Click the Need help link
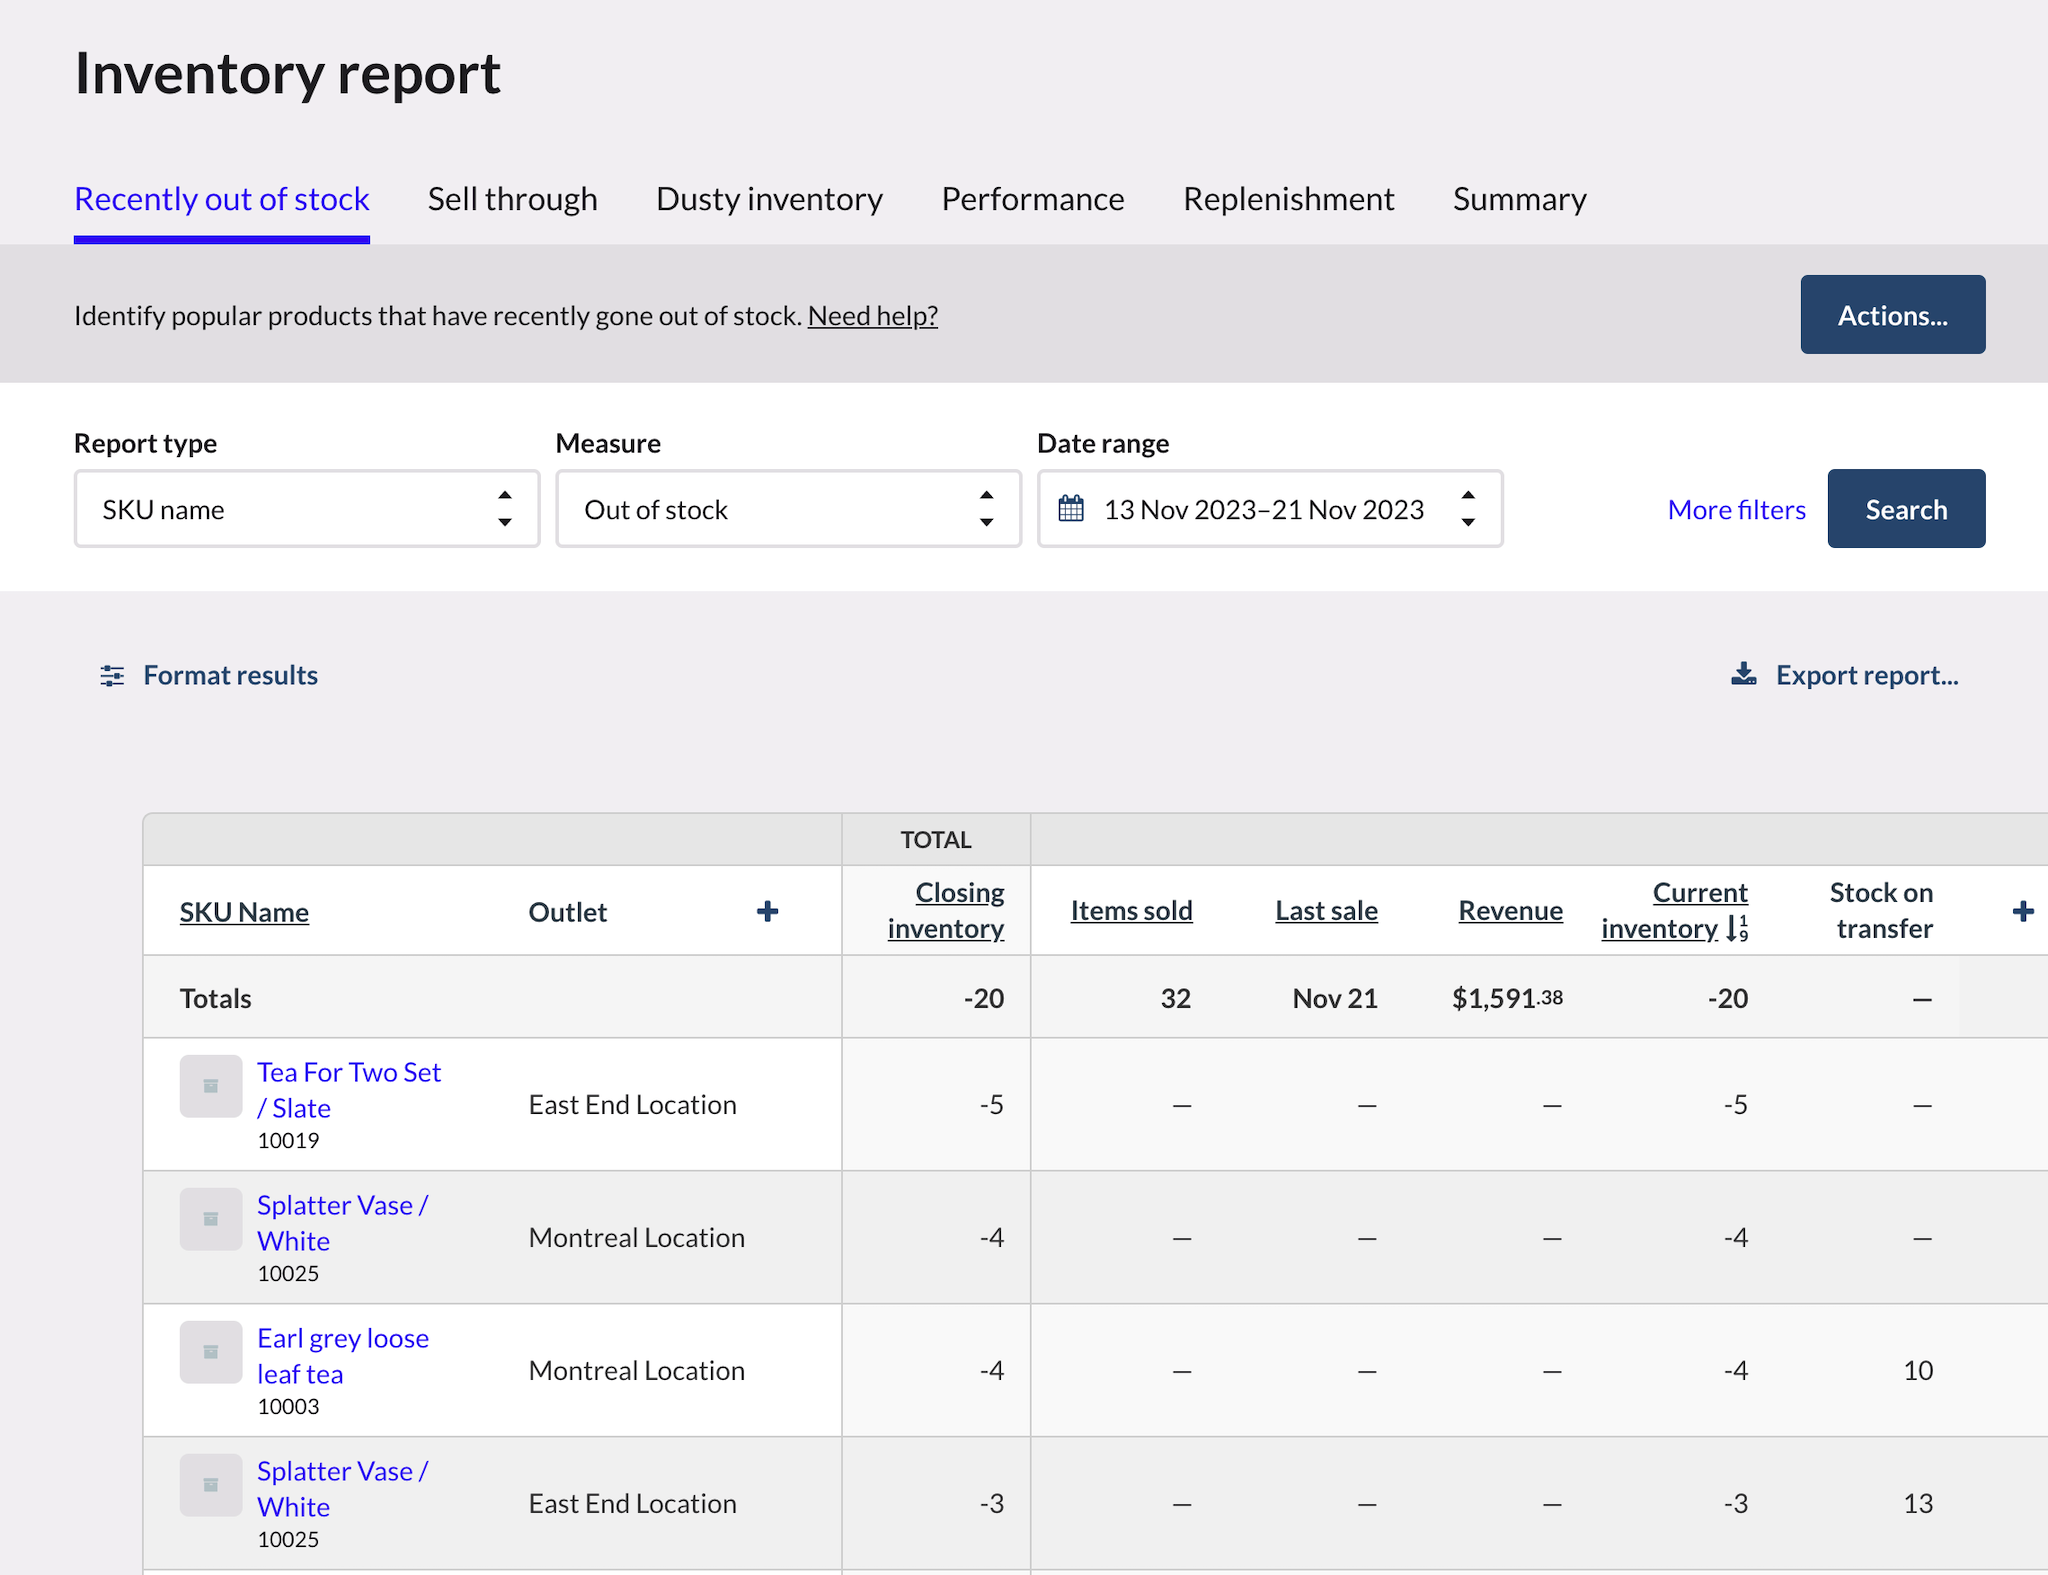The image size is (2048, 1575). (x=872, y=315)
